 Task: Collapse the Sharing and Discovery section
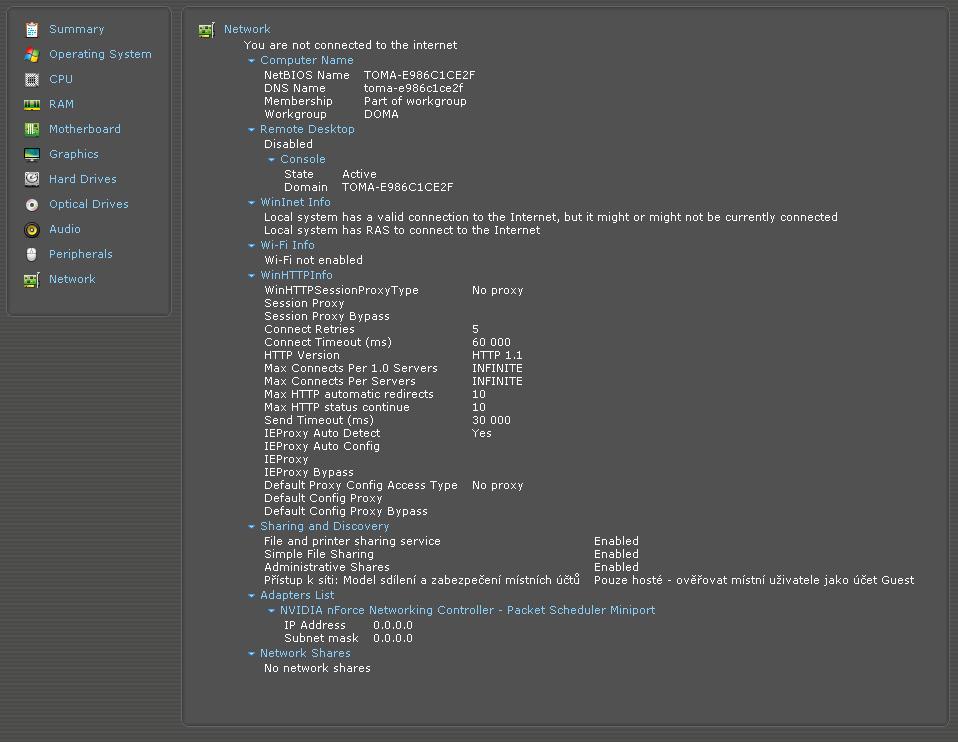tap(252, 527)
